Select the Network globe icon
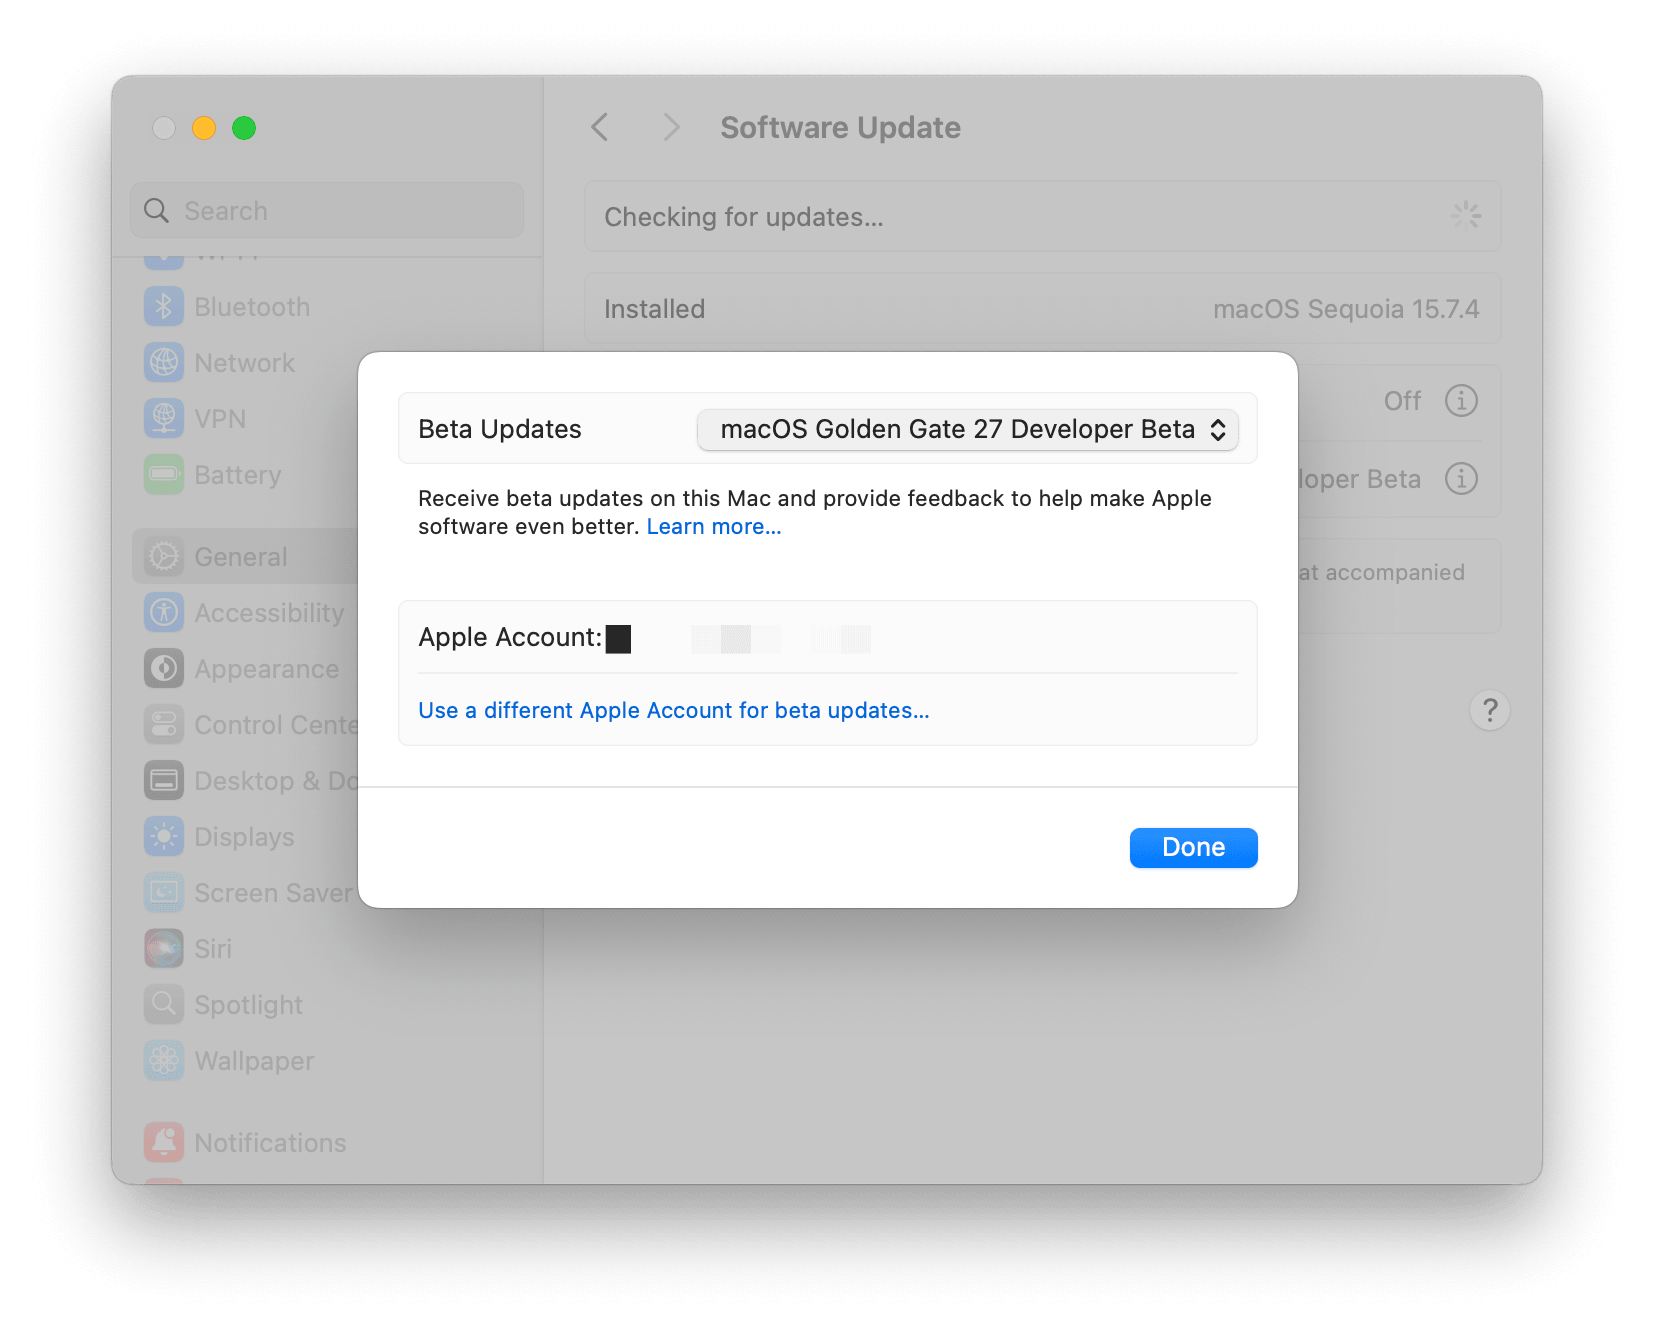 click(x=164, y=362)
